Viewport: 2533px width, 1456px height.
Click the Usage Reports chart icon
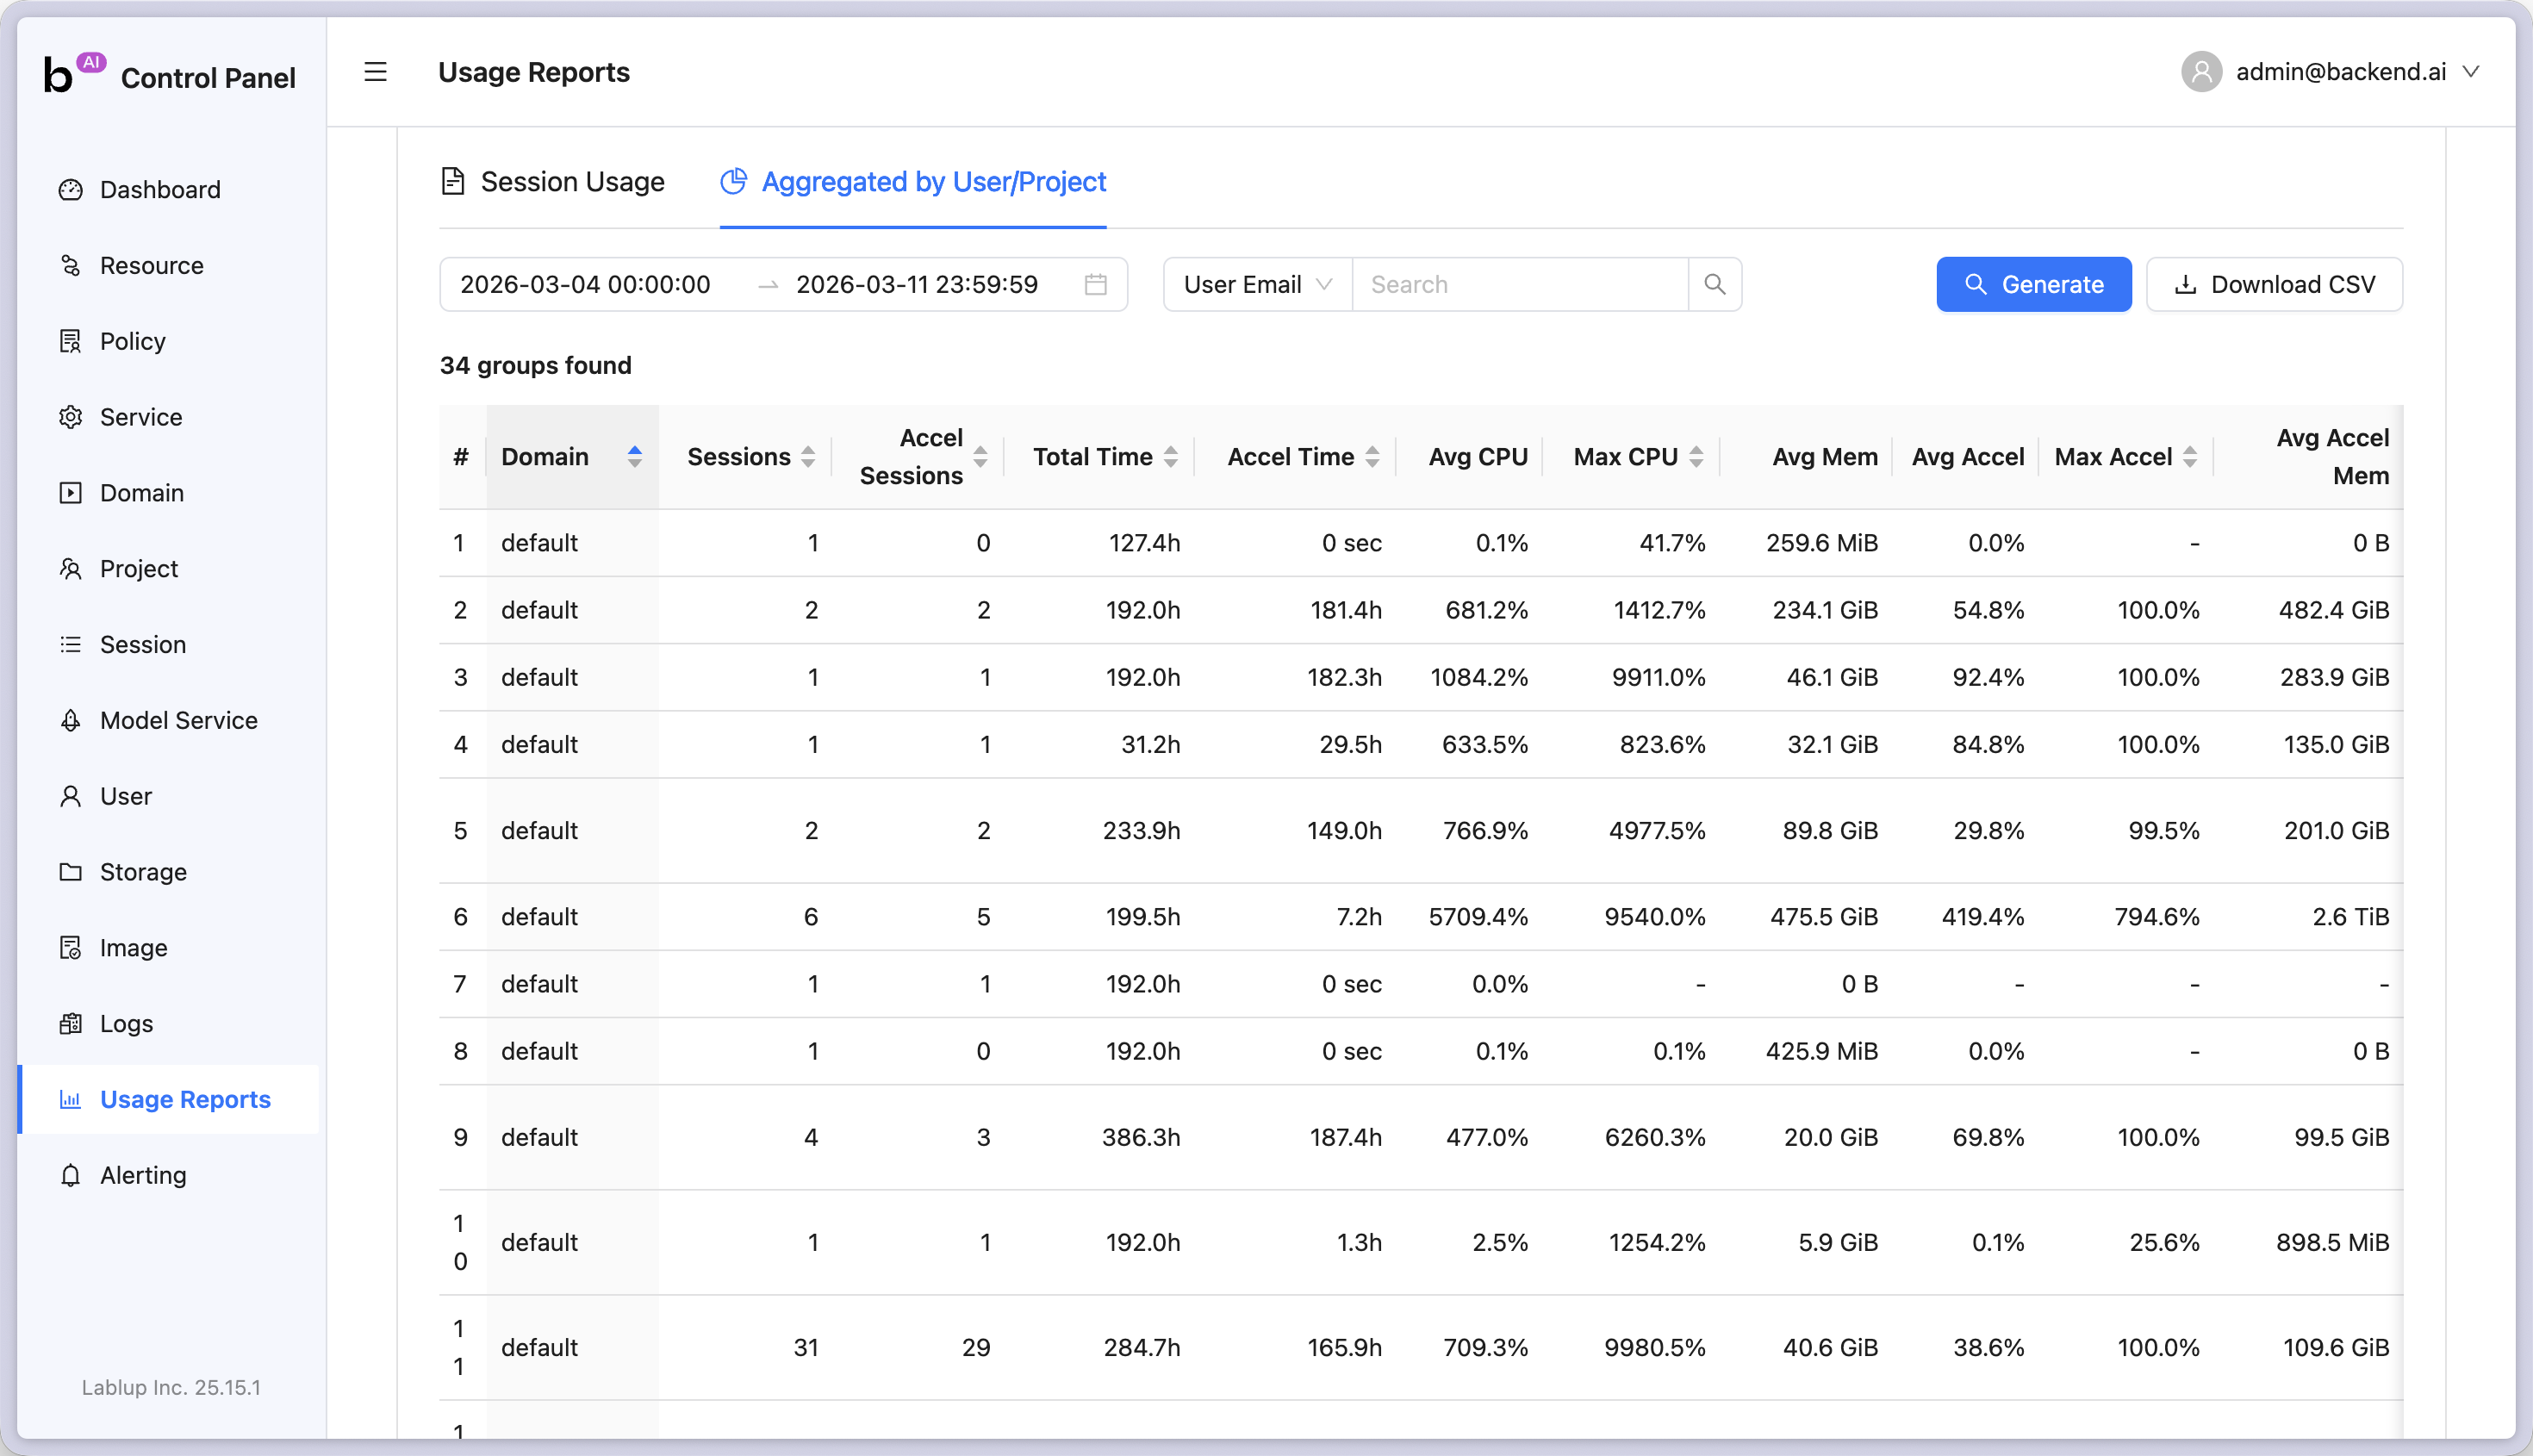[x=70, y=1099]
